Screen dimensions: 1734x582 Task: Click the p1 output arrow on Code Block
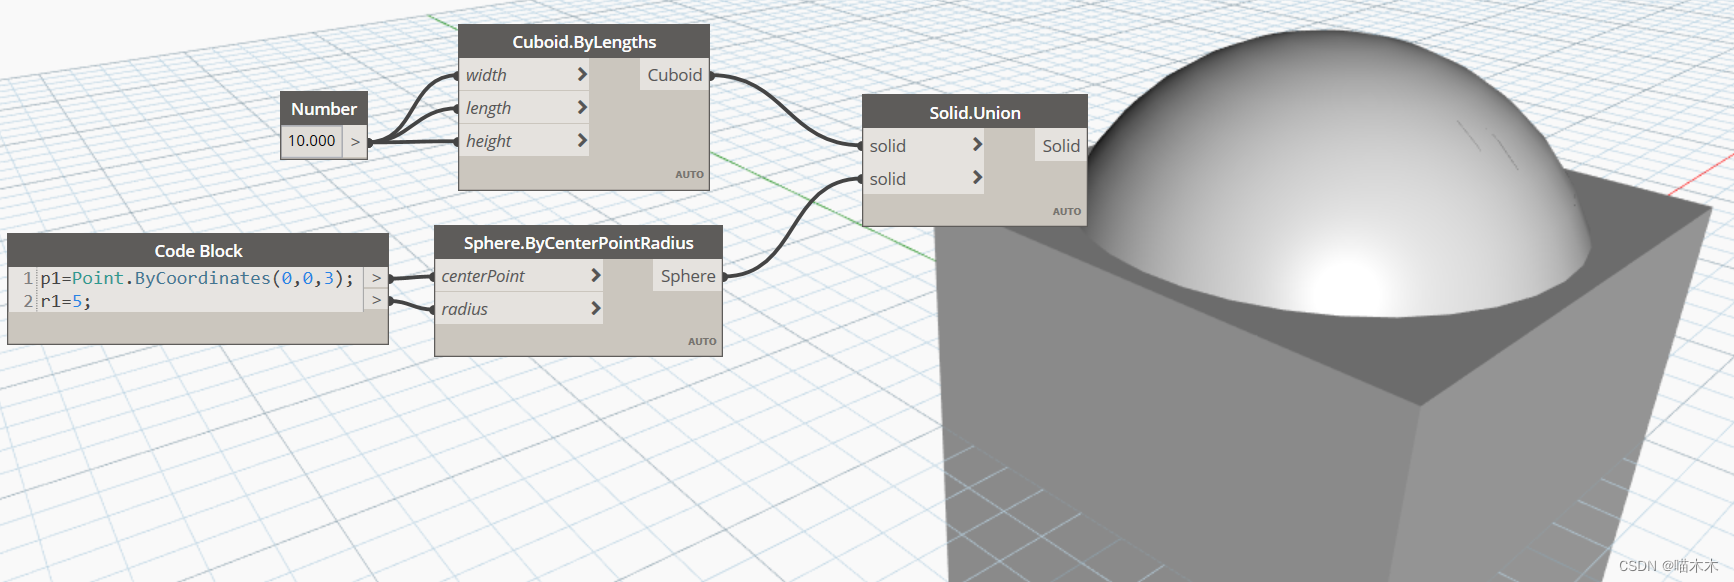coord(376,278)
